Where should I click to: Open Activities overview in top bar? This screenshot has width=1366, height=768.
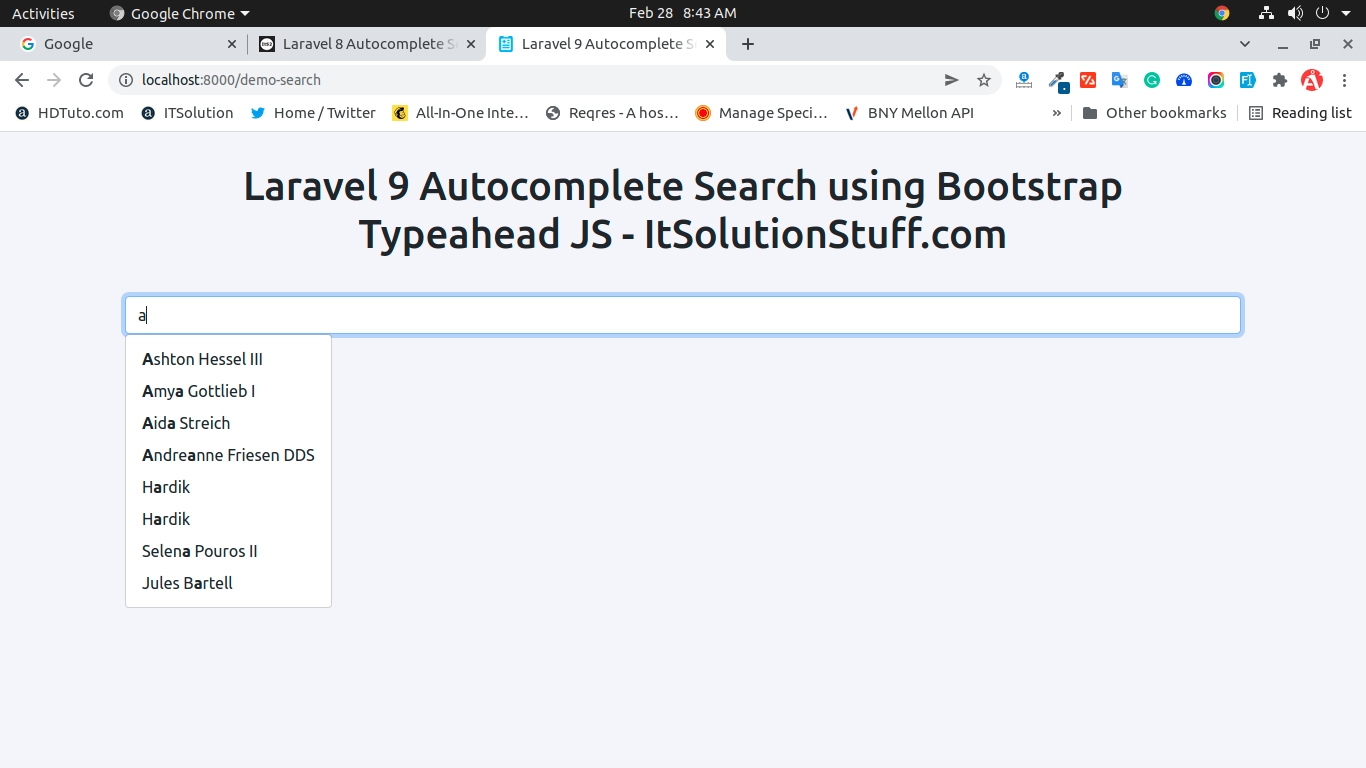point(43,13)
